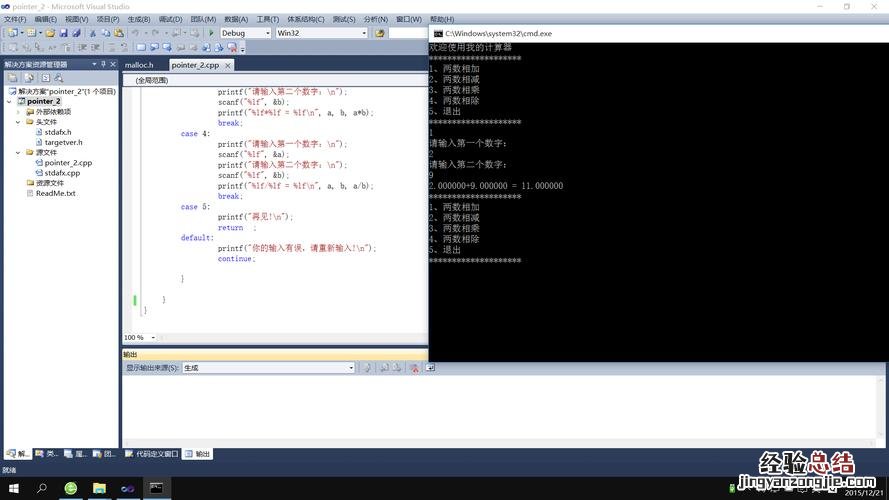
Task: Switch to the malloc.h editor tab
Action: 140,65
